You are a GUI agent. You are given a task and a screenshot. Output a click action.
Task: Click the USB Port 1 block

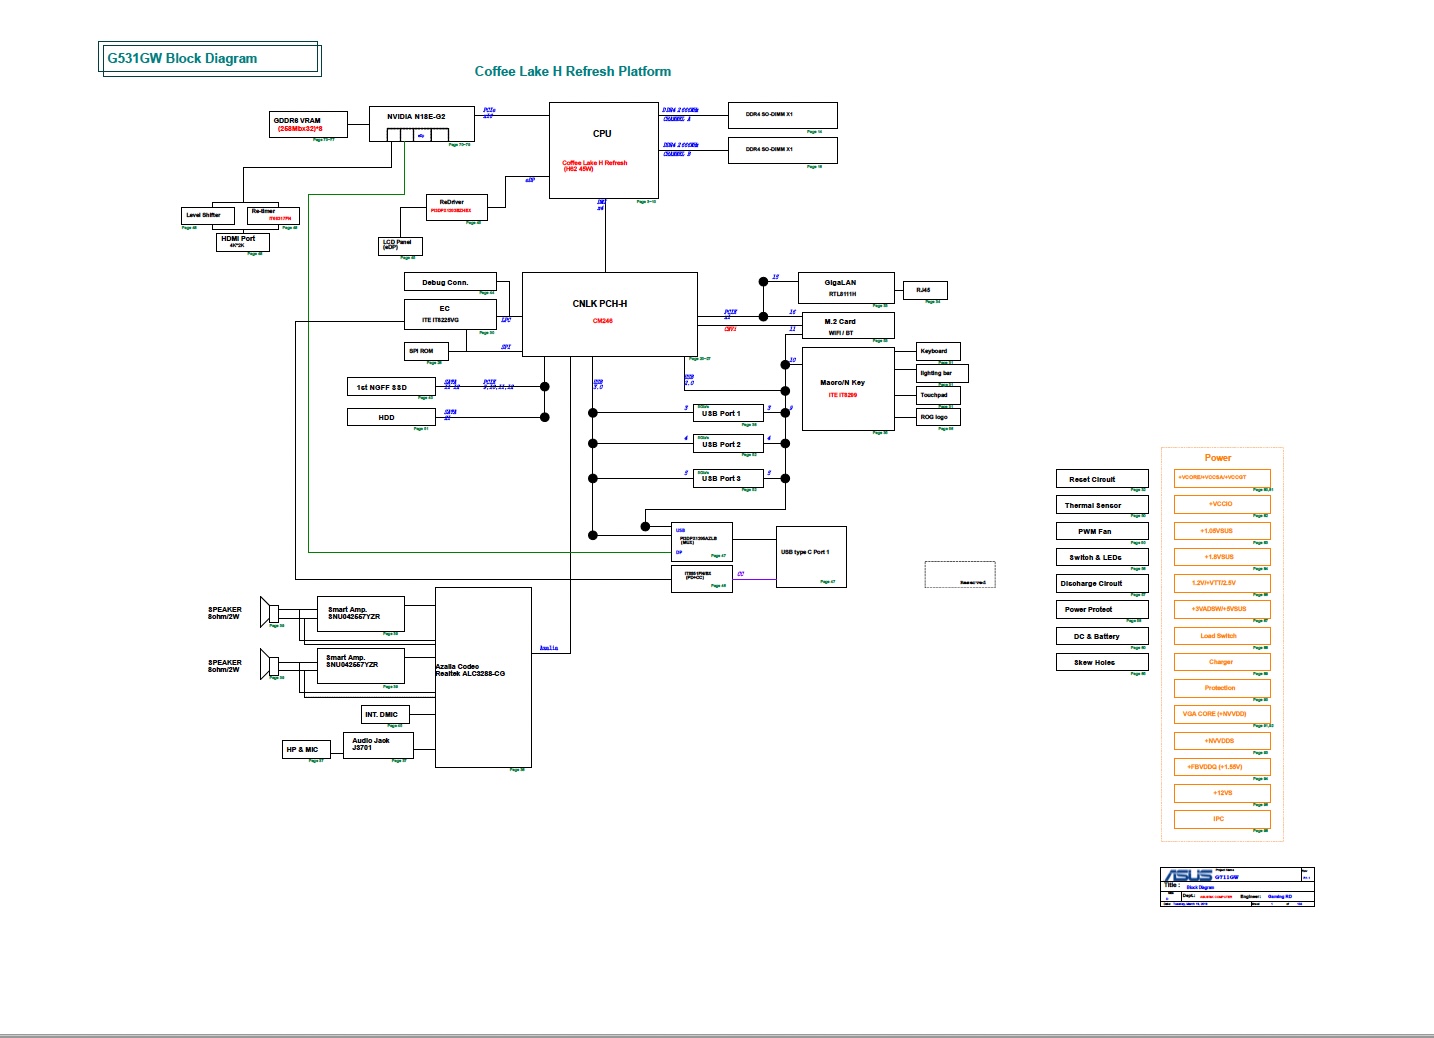click(x=728, y=413)
